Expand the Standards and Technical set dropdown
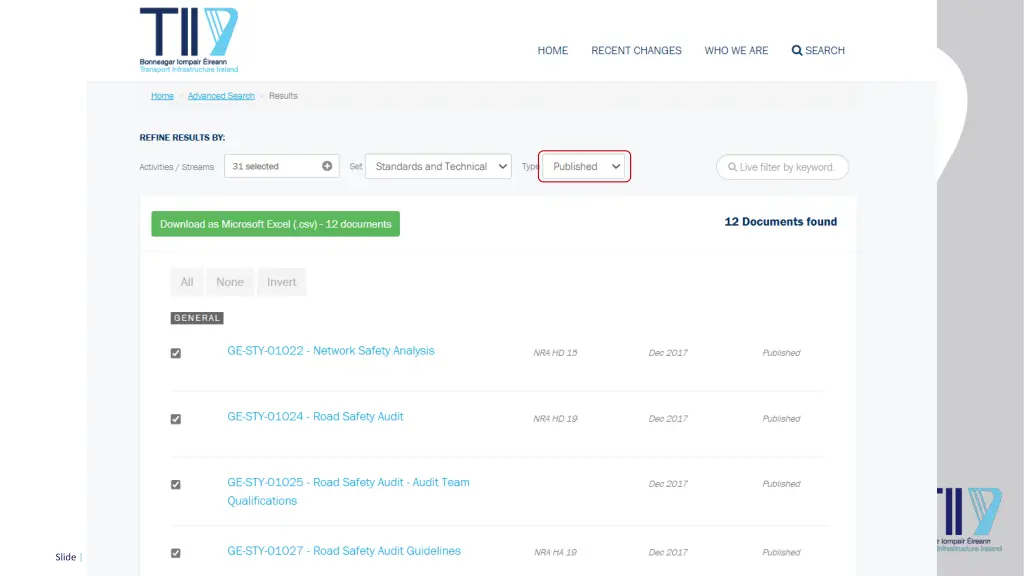The height and width of the screenshot is (576, 1024). pyautogui.click(x=438, y=167)
